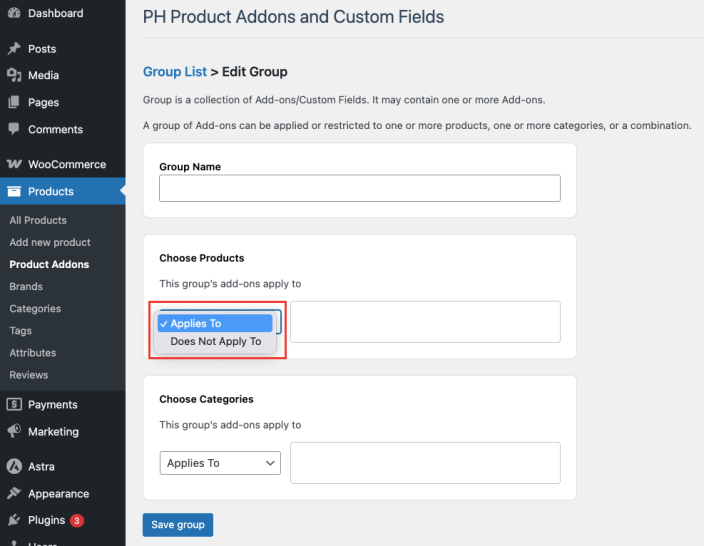Image resolution: width=704 pixels, height=546 pixels.
Task: Click the WooCommerce logo icon
Action: pos(14,164)
